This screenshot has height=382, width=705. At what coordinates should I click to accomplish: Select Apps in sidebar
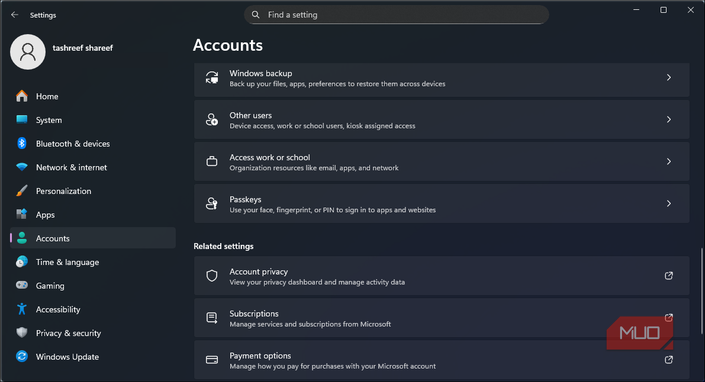93,215
